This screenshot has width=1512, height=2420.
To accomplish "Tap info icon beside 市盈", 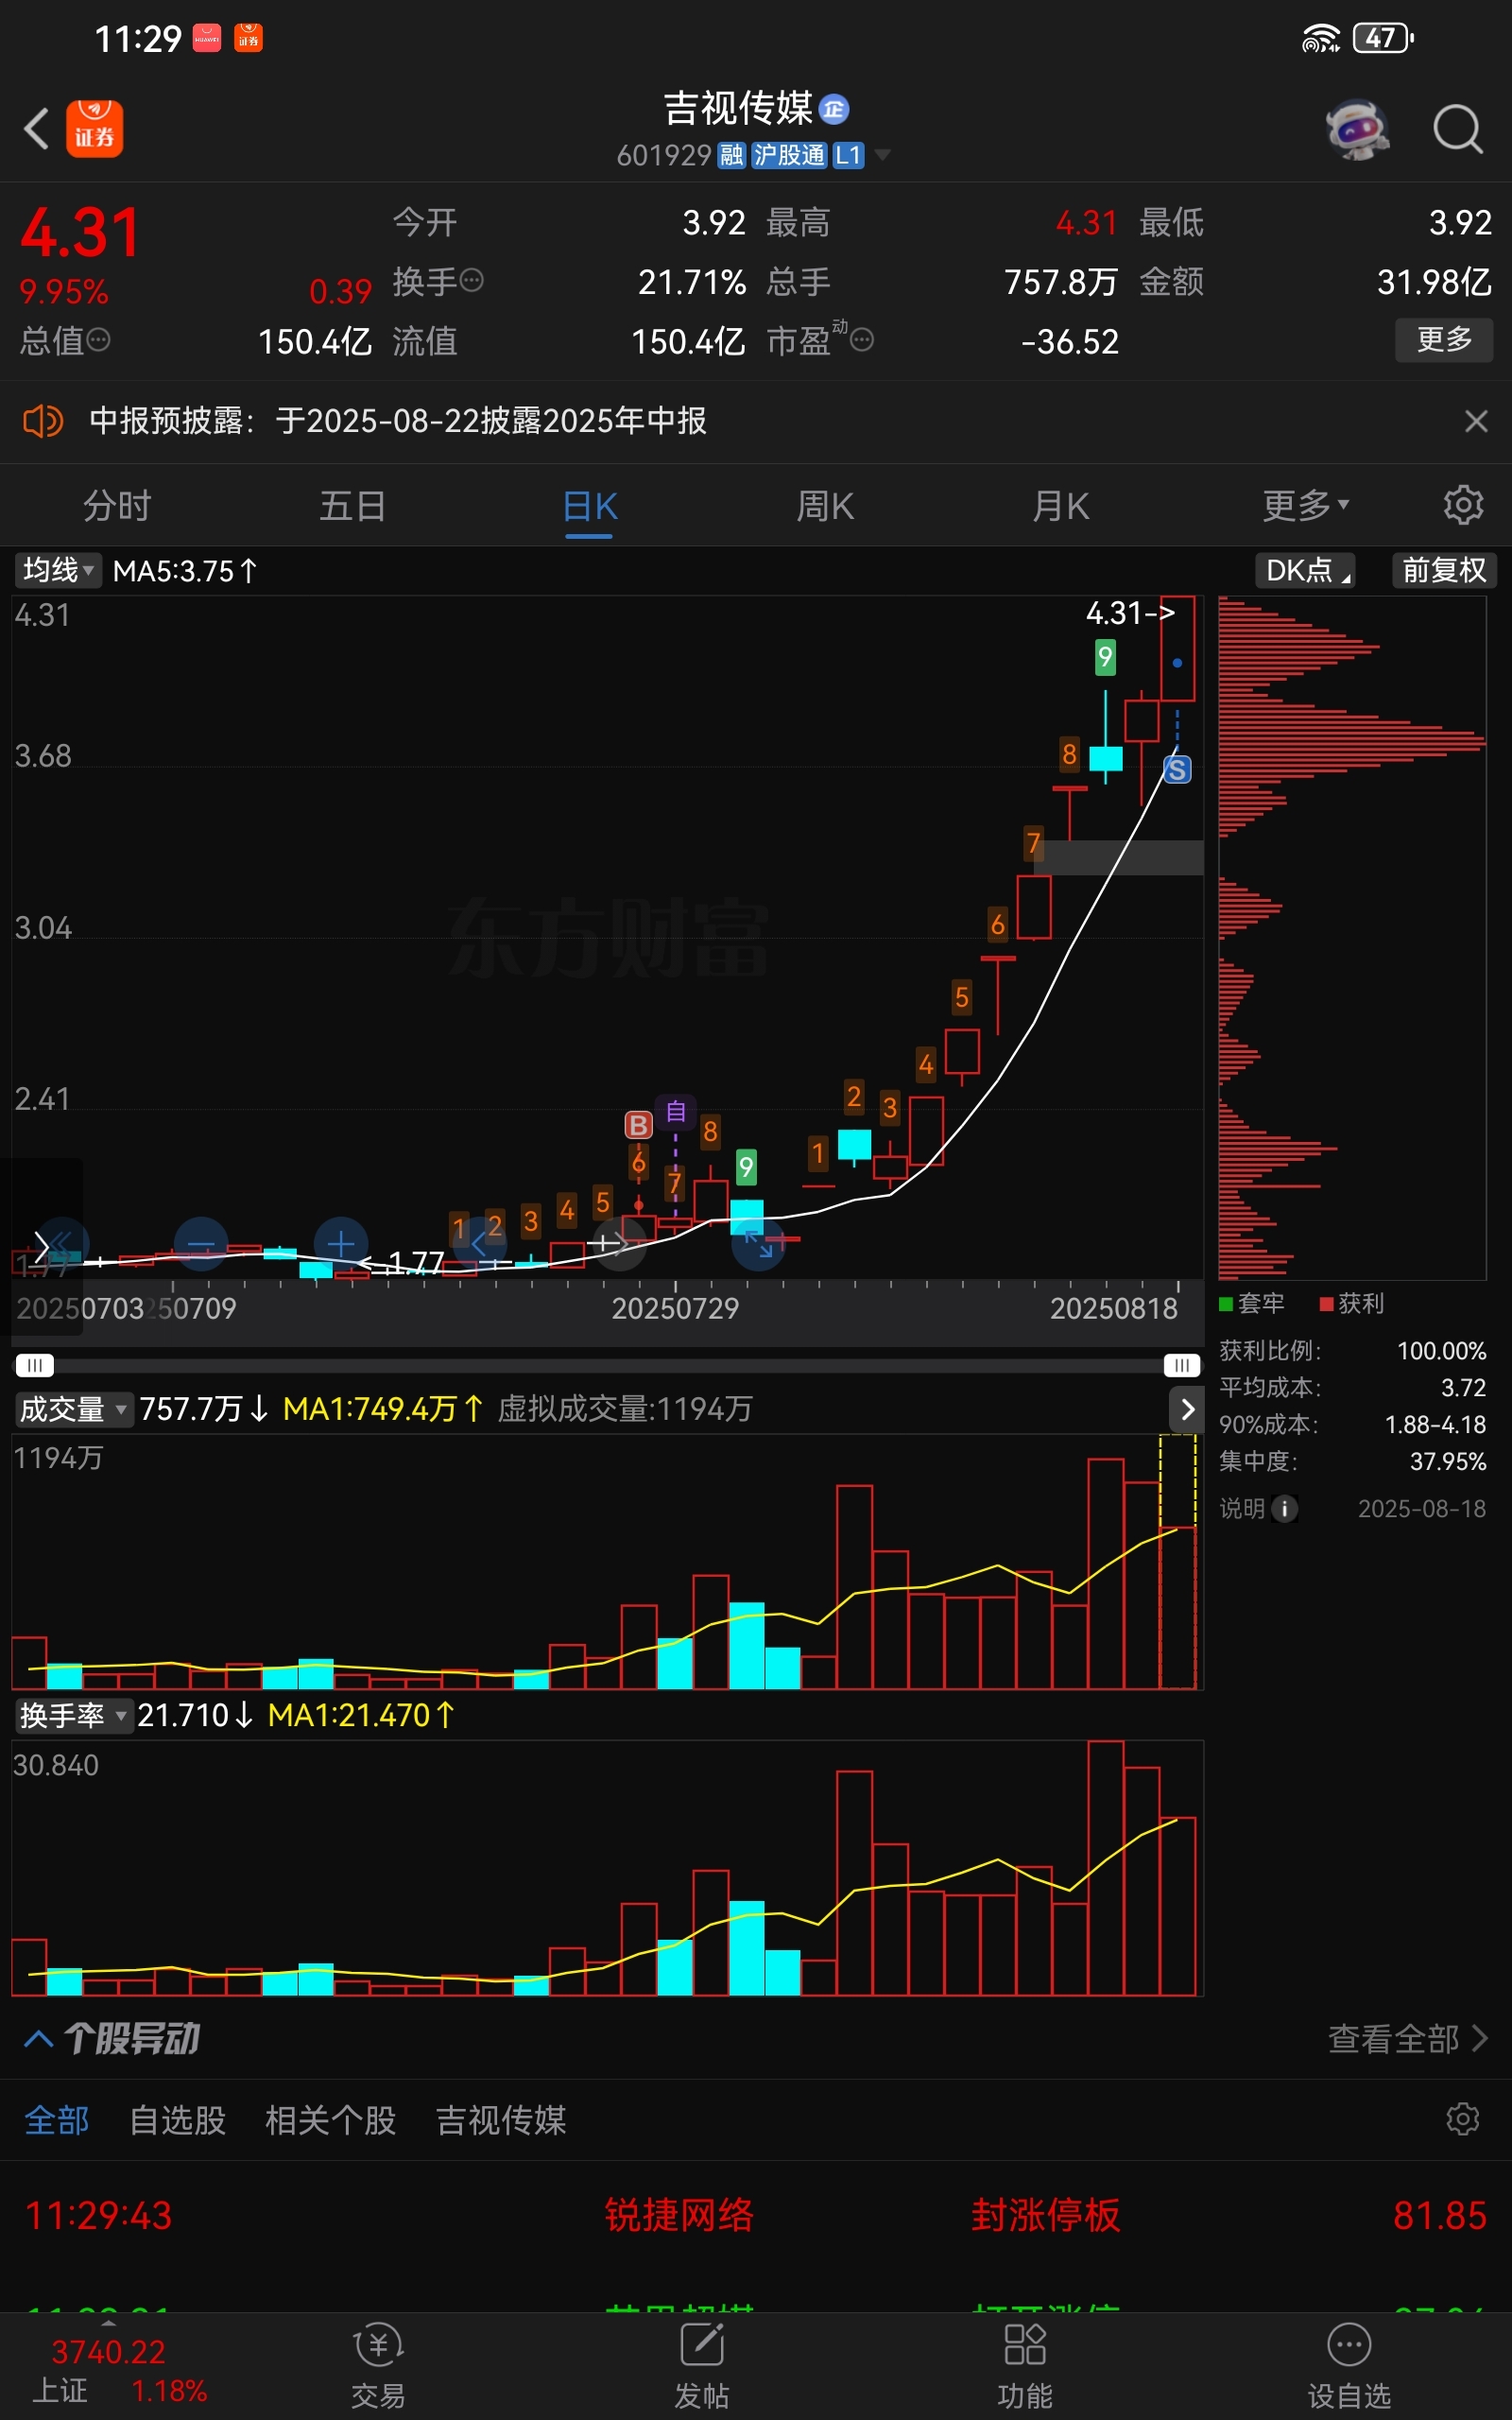I will 862,341.
